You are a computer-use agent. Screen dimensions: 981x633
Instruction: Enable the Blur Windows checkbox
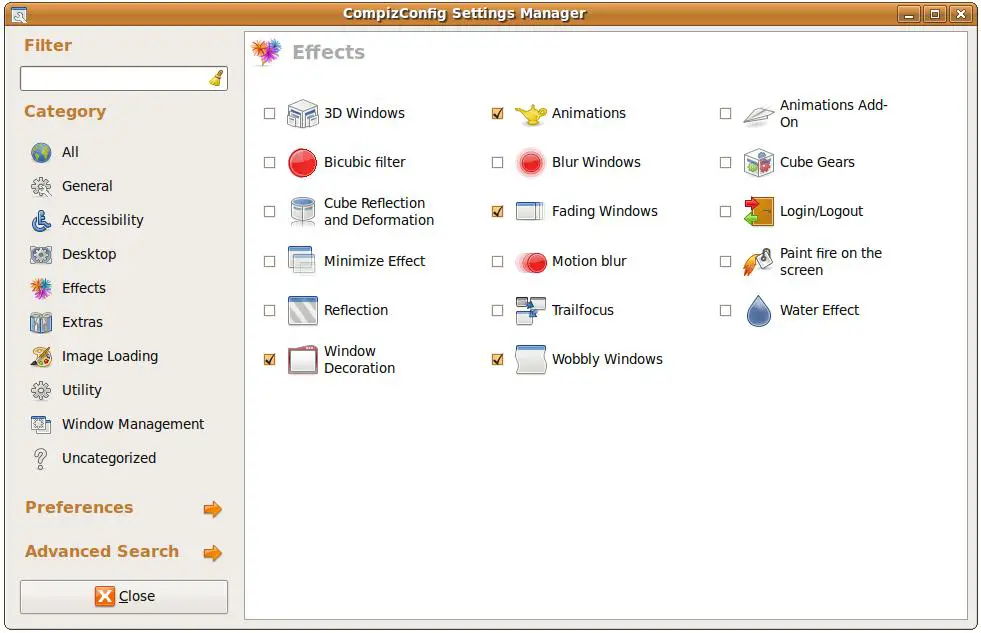click(x=497, y=162)
